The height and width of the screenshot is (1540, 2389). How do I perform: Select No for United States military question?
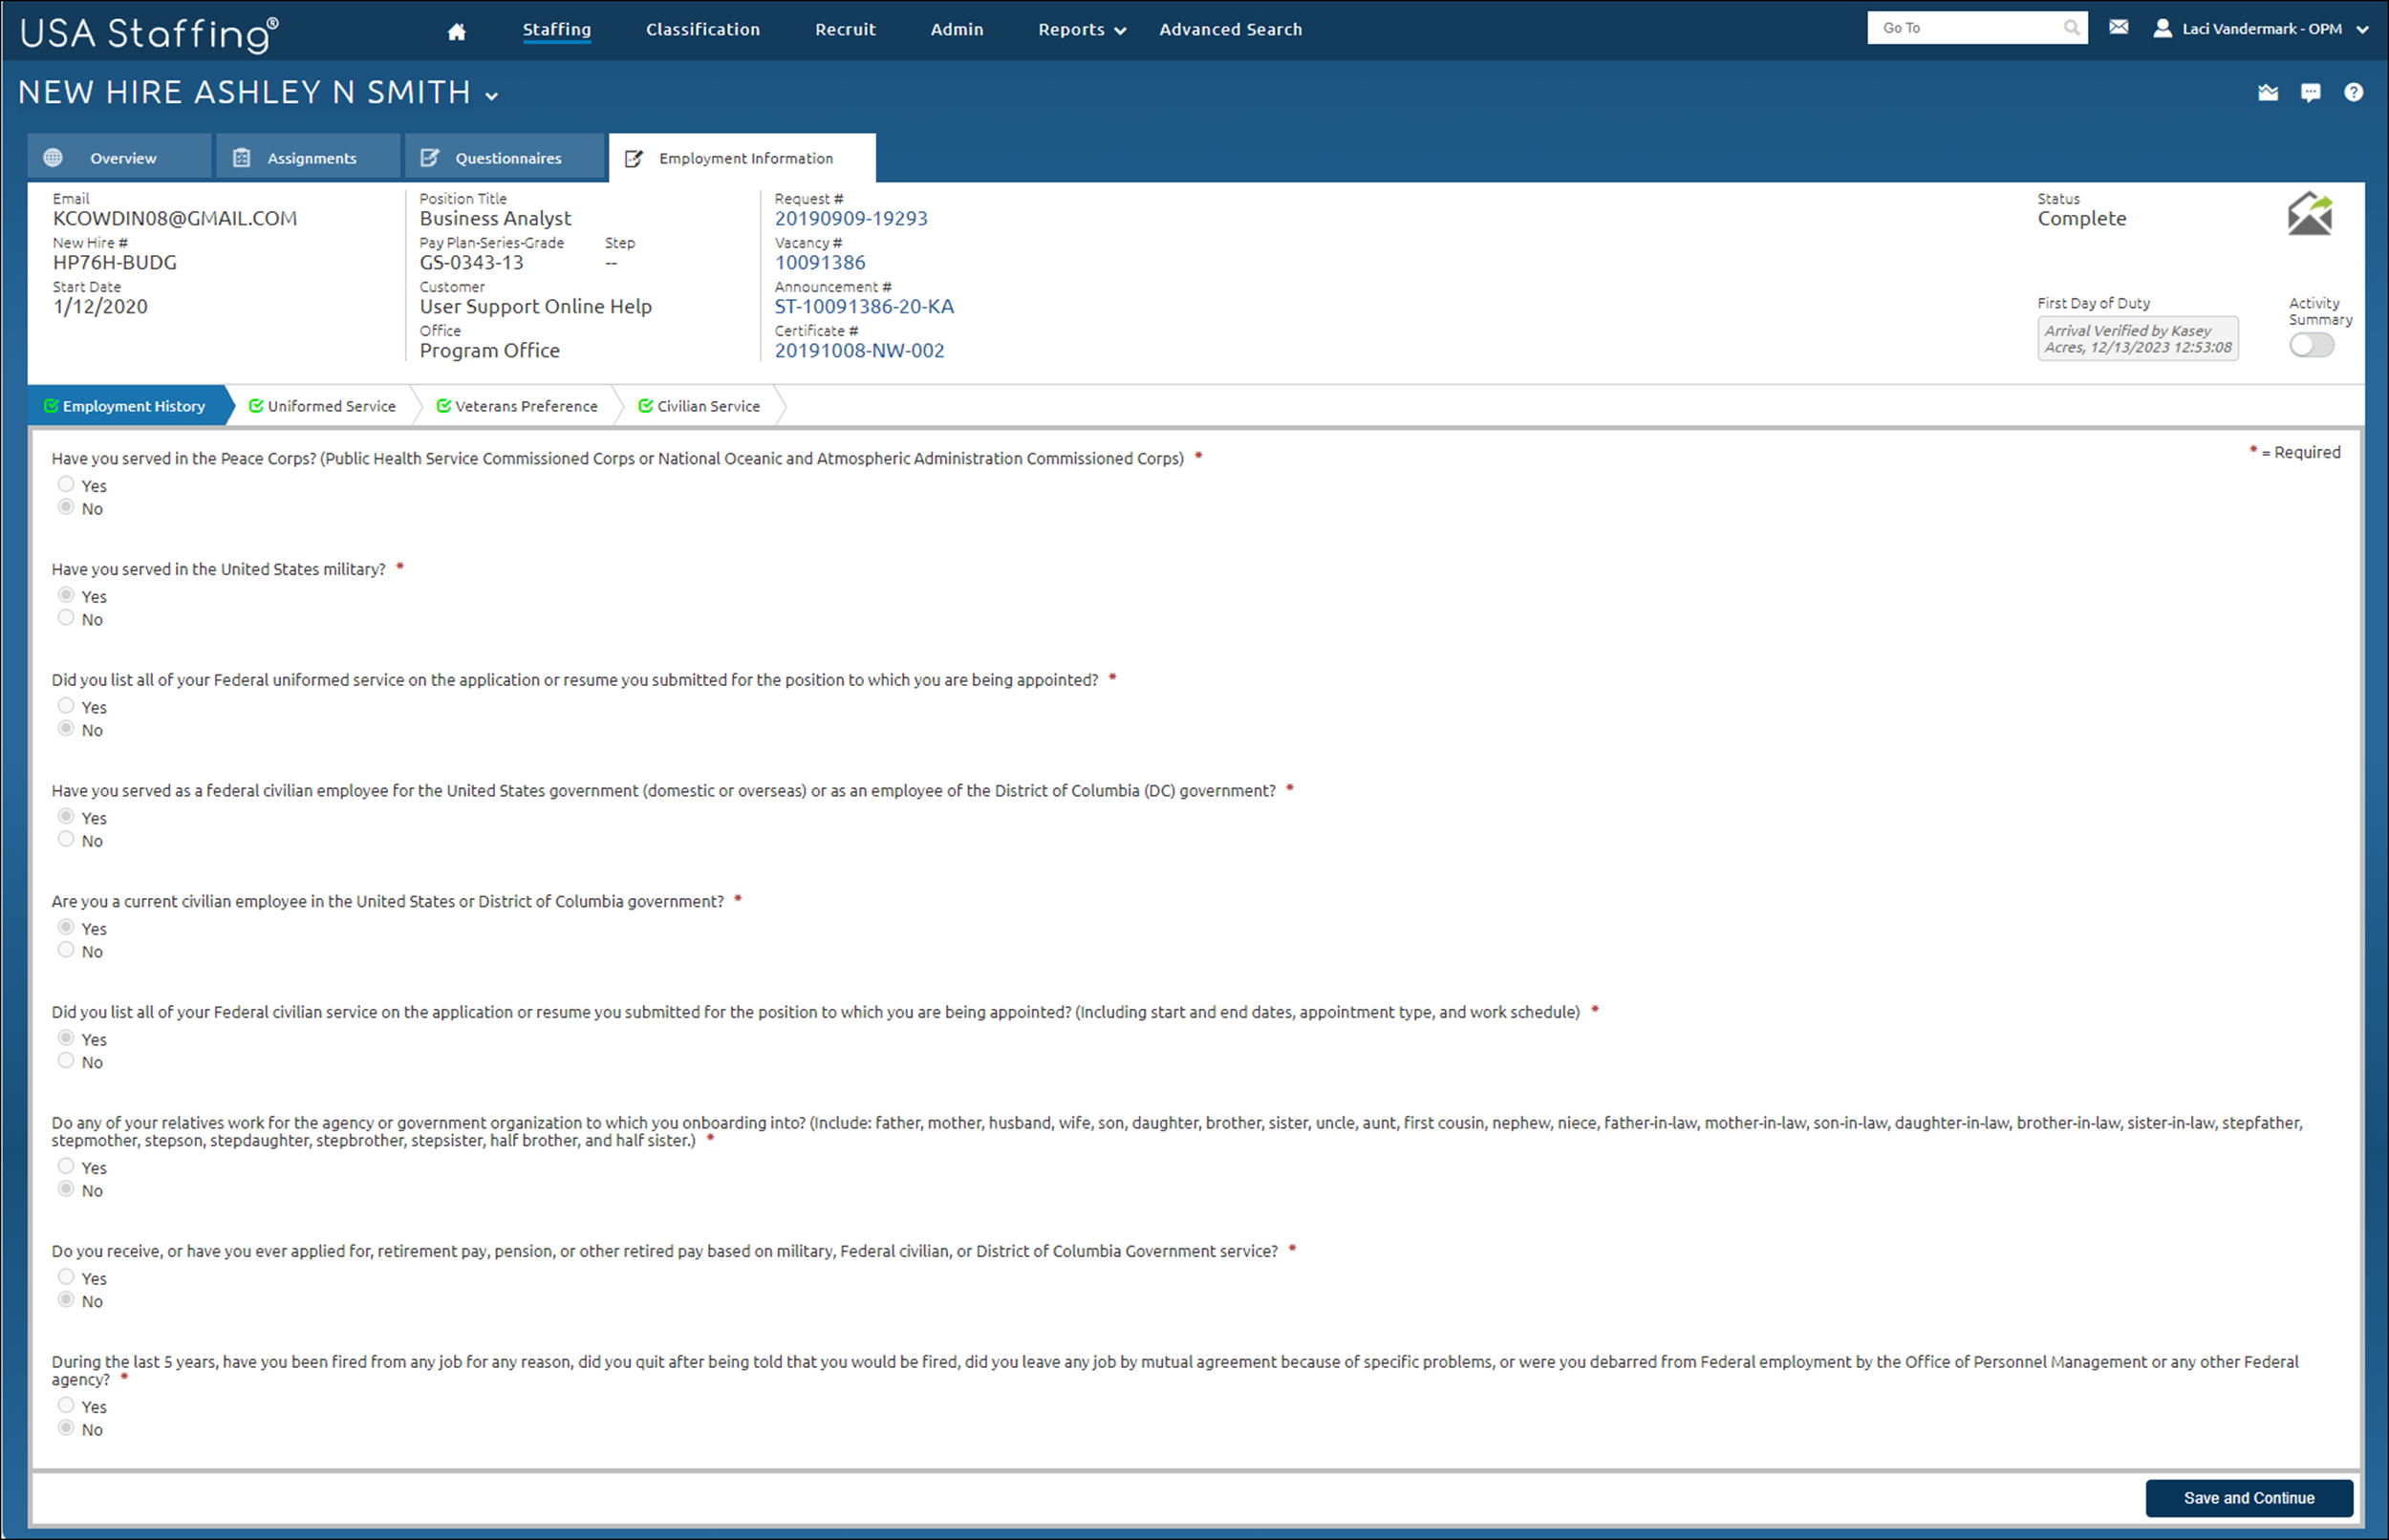pyautogui.click(x=66, y=618)
